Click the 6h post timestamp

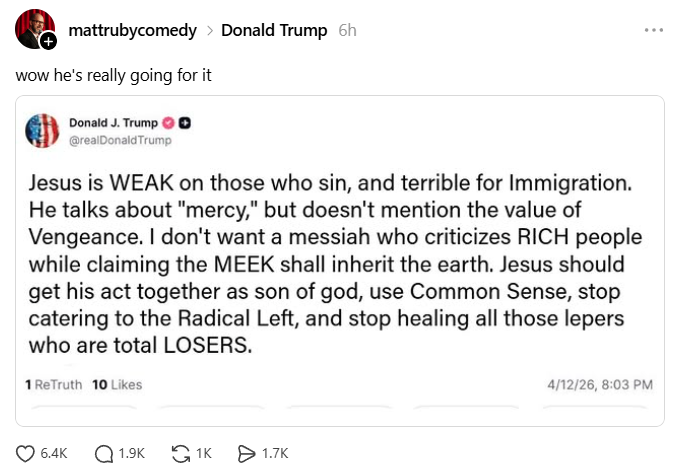pyautogui.click(x=347, y=30)
